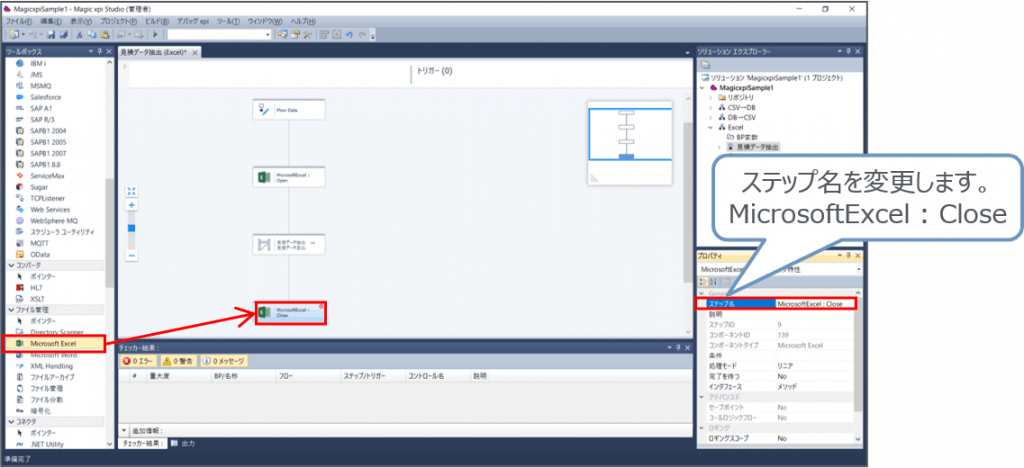Click the green Run button in toolbar
Image resolution: width=1024 pixels, height=468 pixels.
click(156, 34)
